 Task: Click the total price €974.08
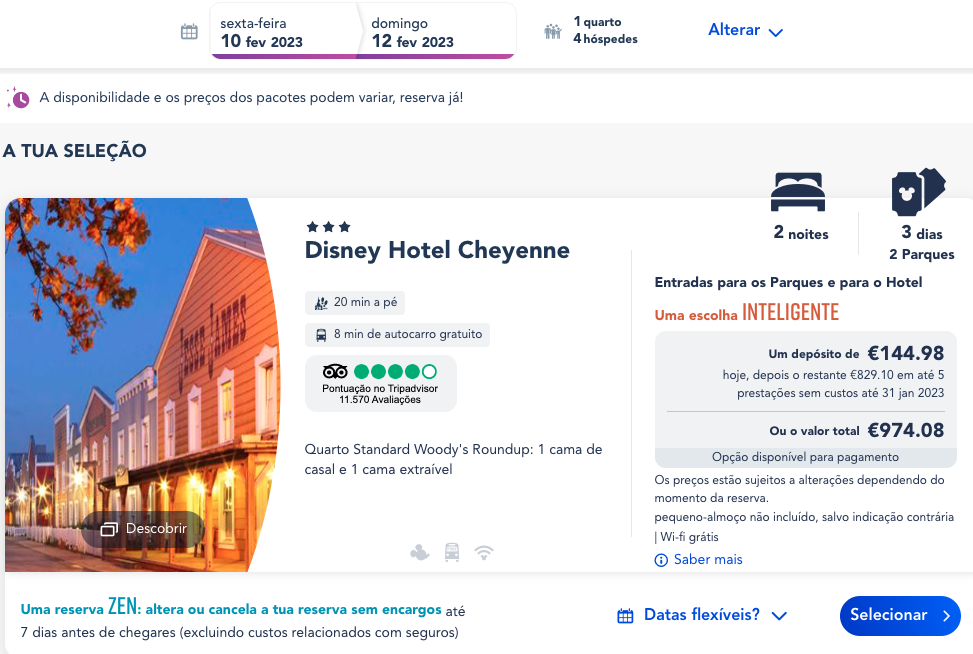[905, 430]
